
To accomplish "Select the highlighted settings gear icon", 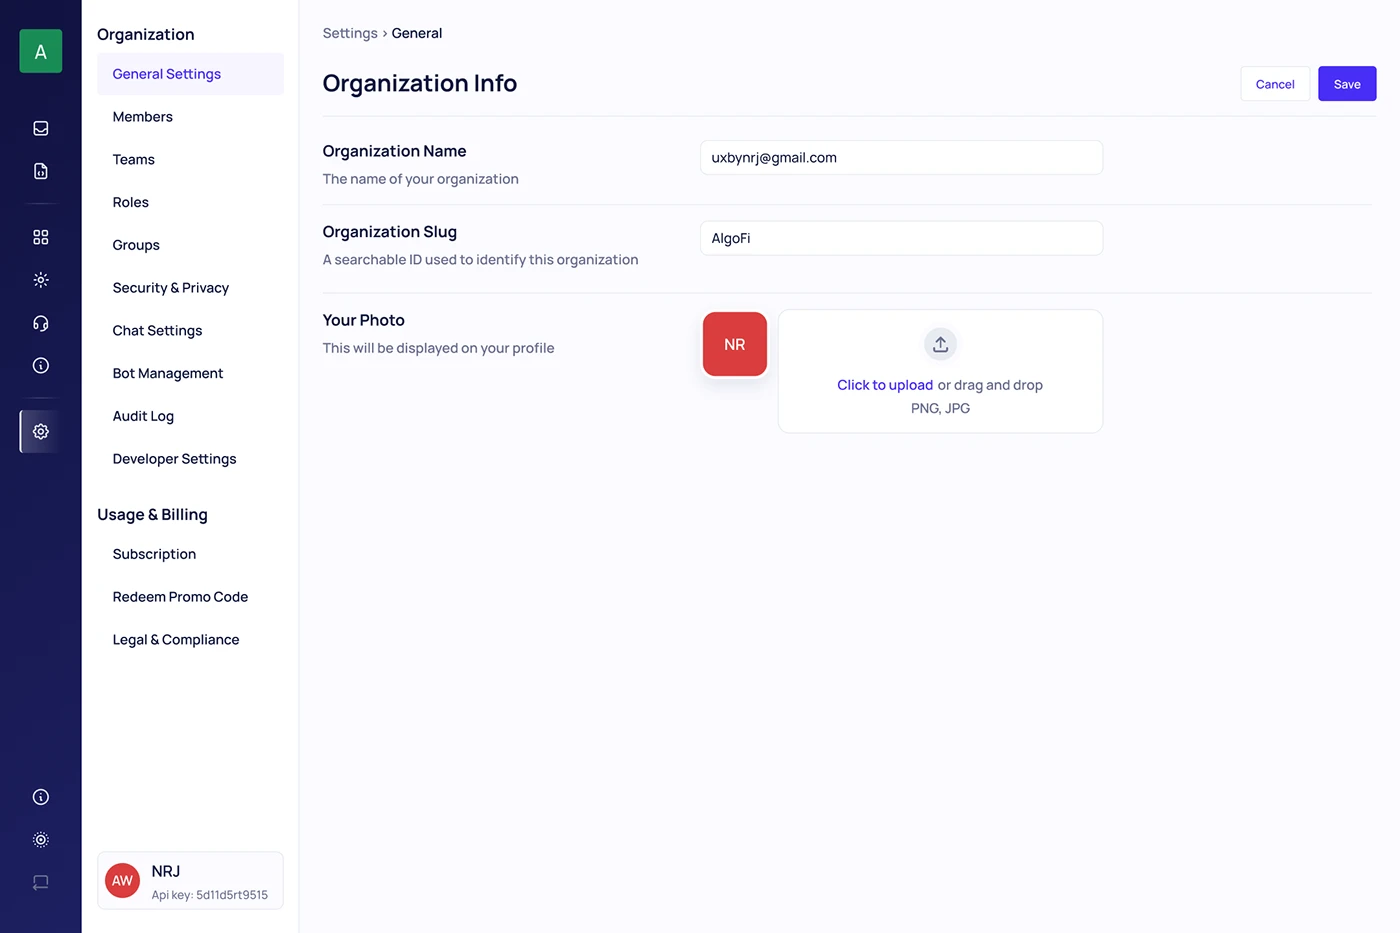I will (x=41, y=432).
